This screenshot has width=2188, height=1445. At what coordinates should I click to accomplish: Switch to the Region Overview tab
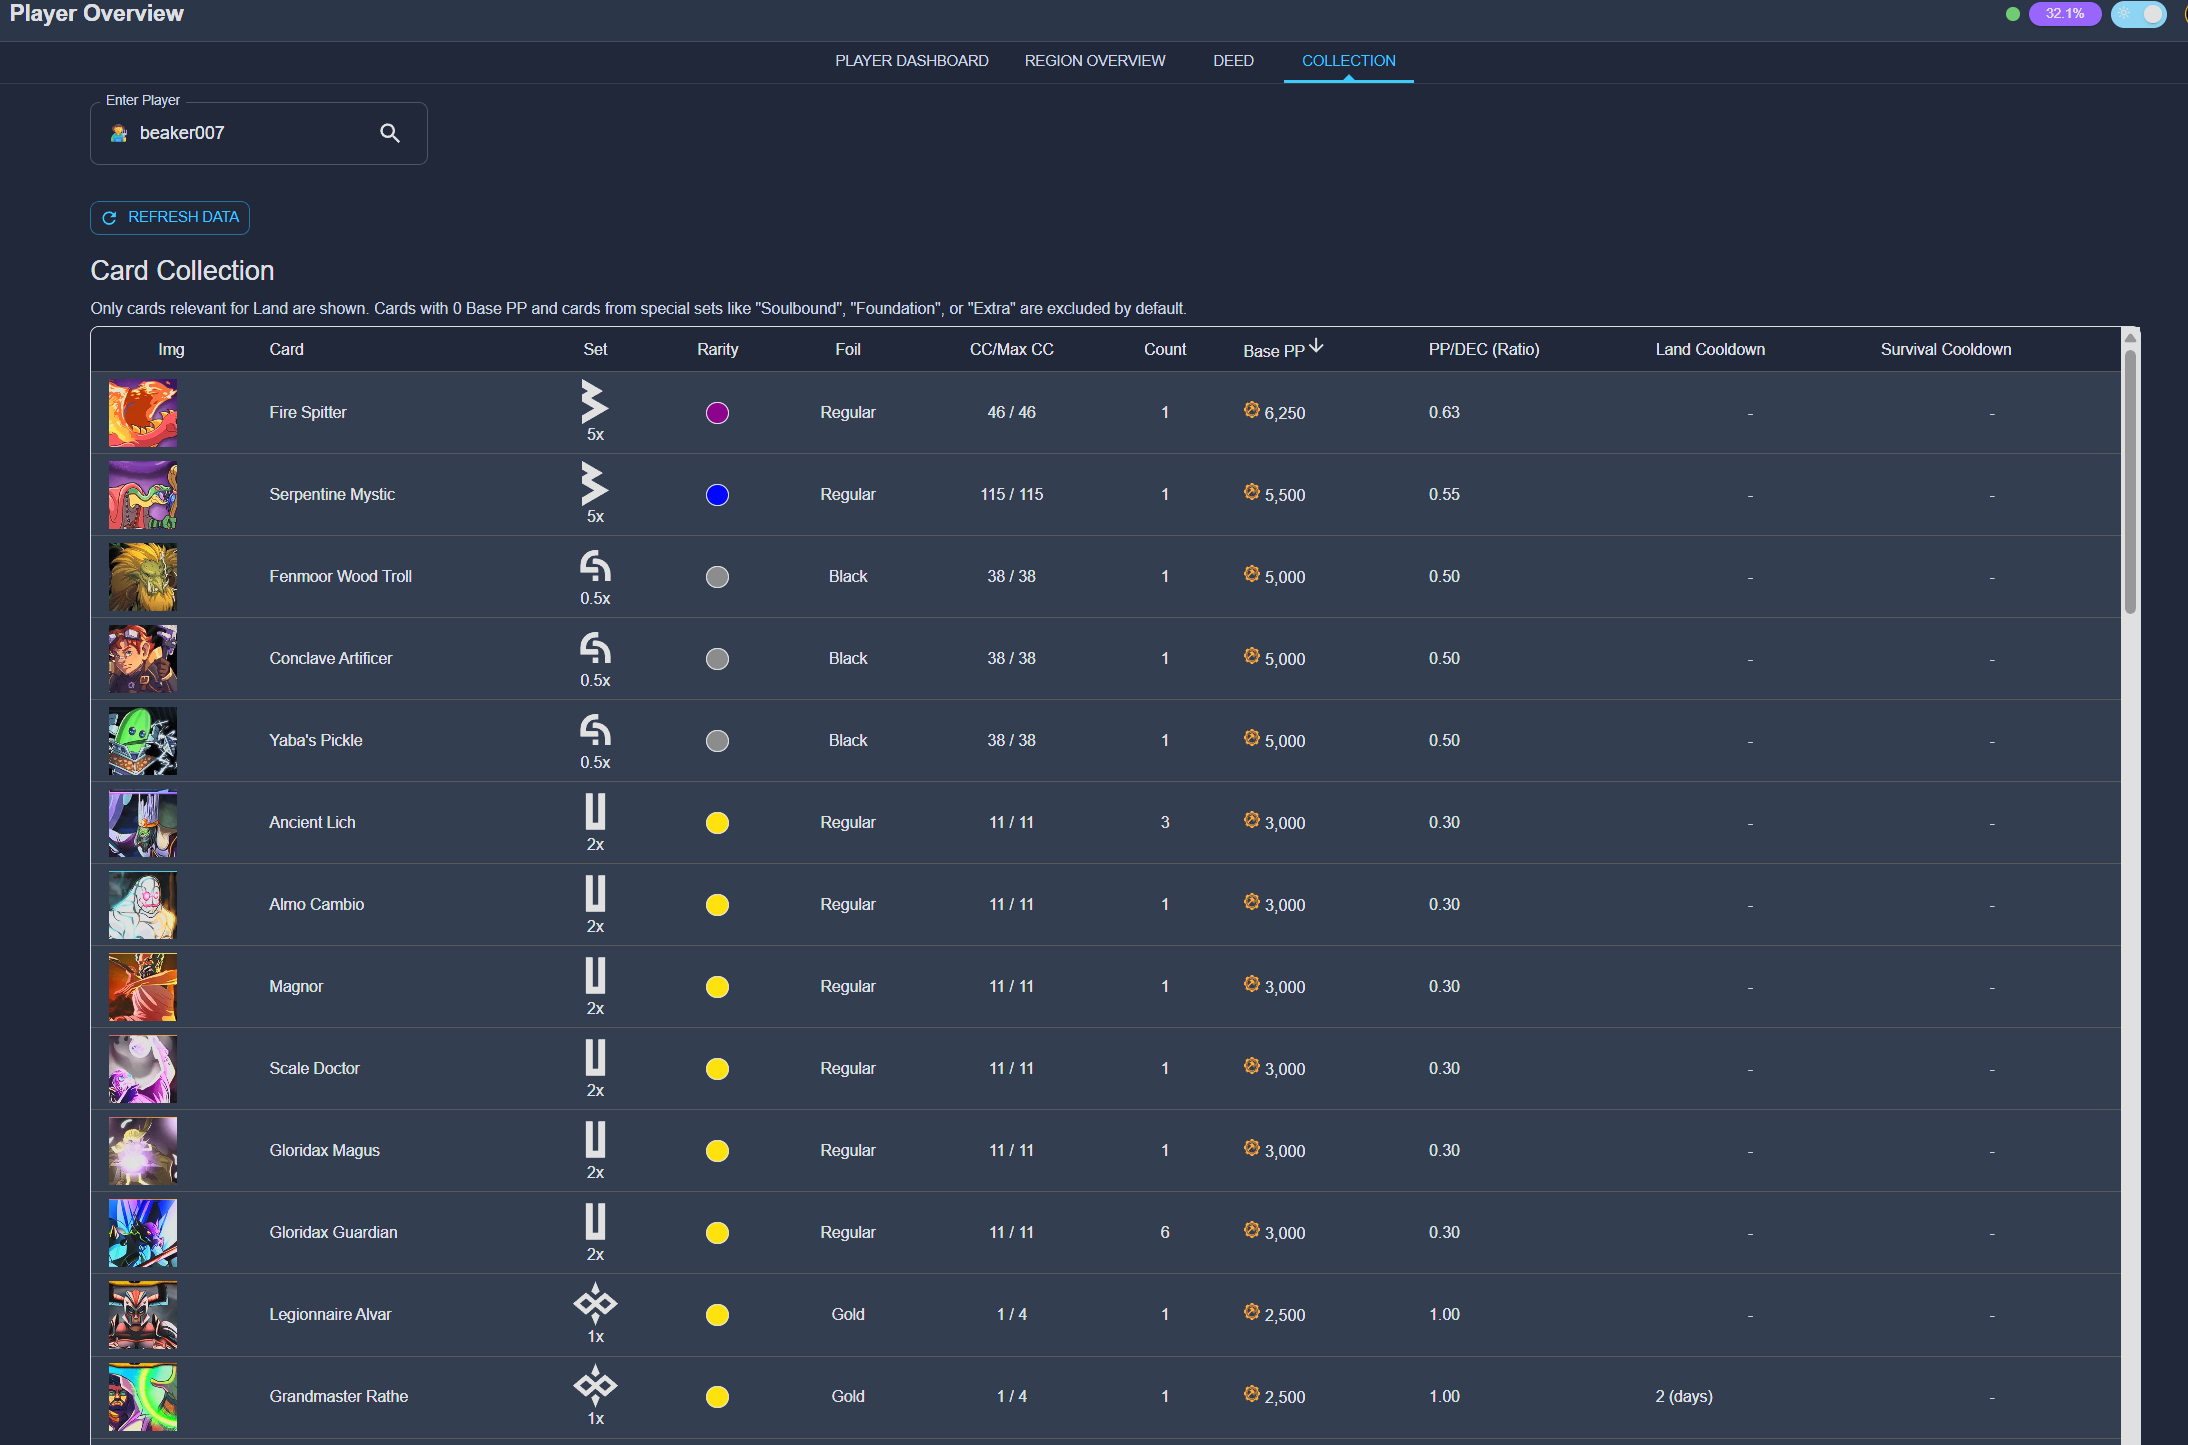(1094, 61)
